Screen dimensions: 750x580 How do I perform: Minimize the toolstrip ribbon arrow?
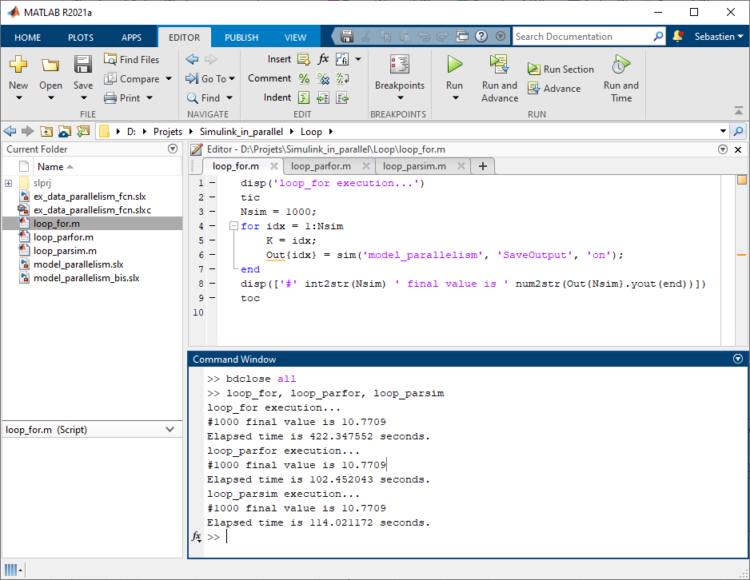point(739,110)
